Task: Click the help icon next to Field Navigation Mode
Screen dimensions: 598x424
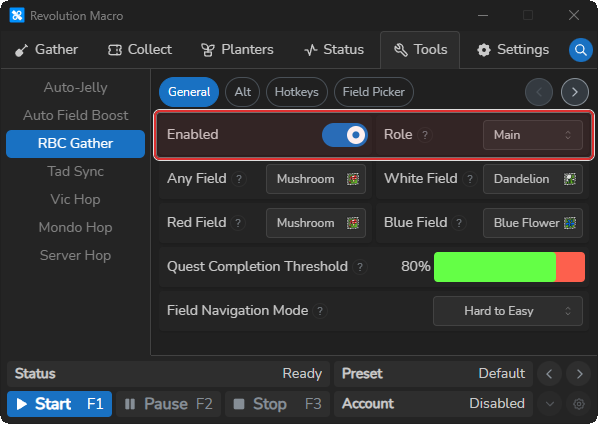Action: 320,311
